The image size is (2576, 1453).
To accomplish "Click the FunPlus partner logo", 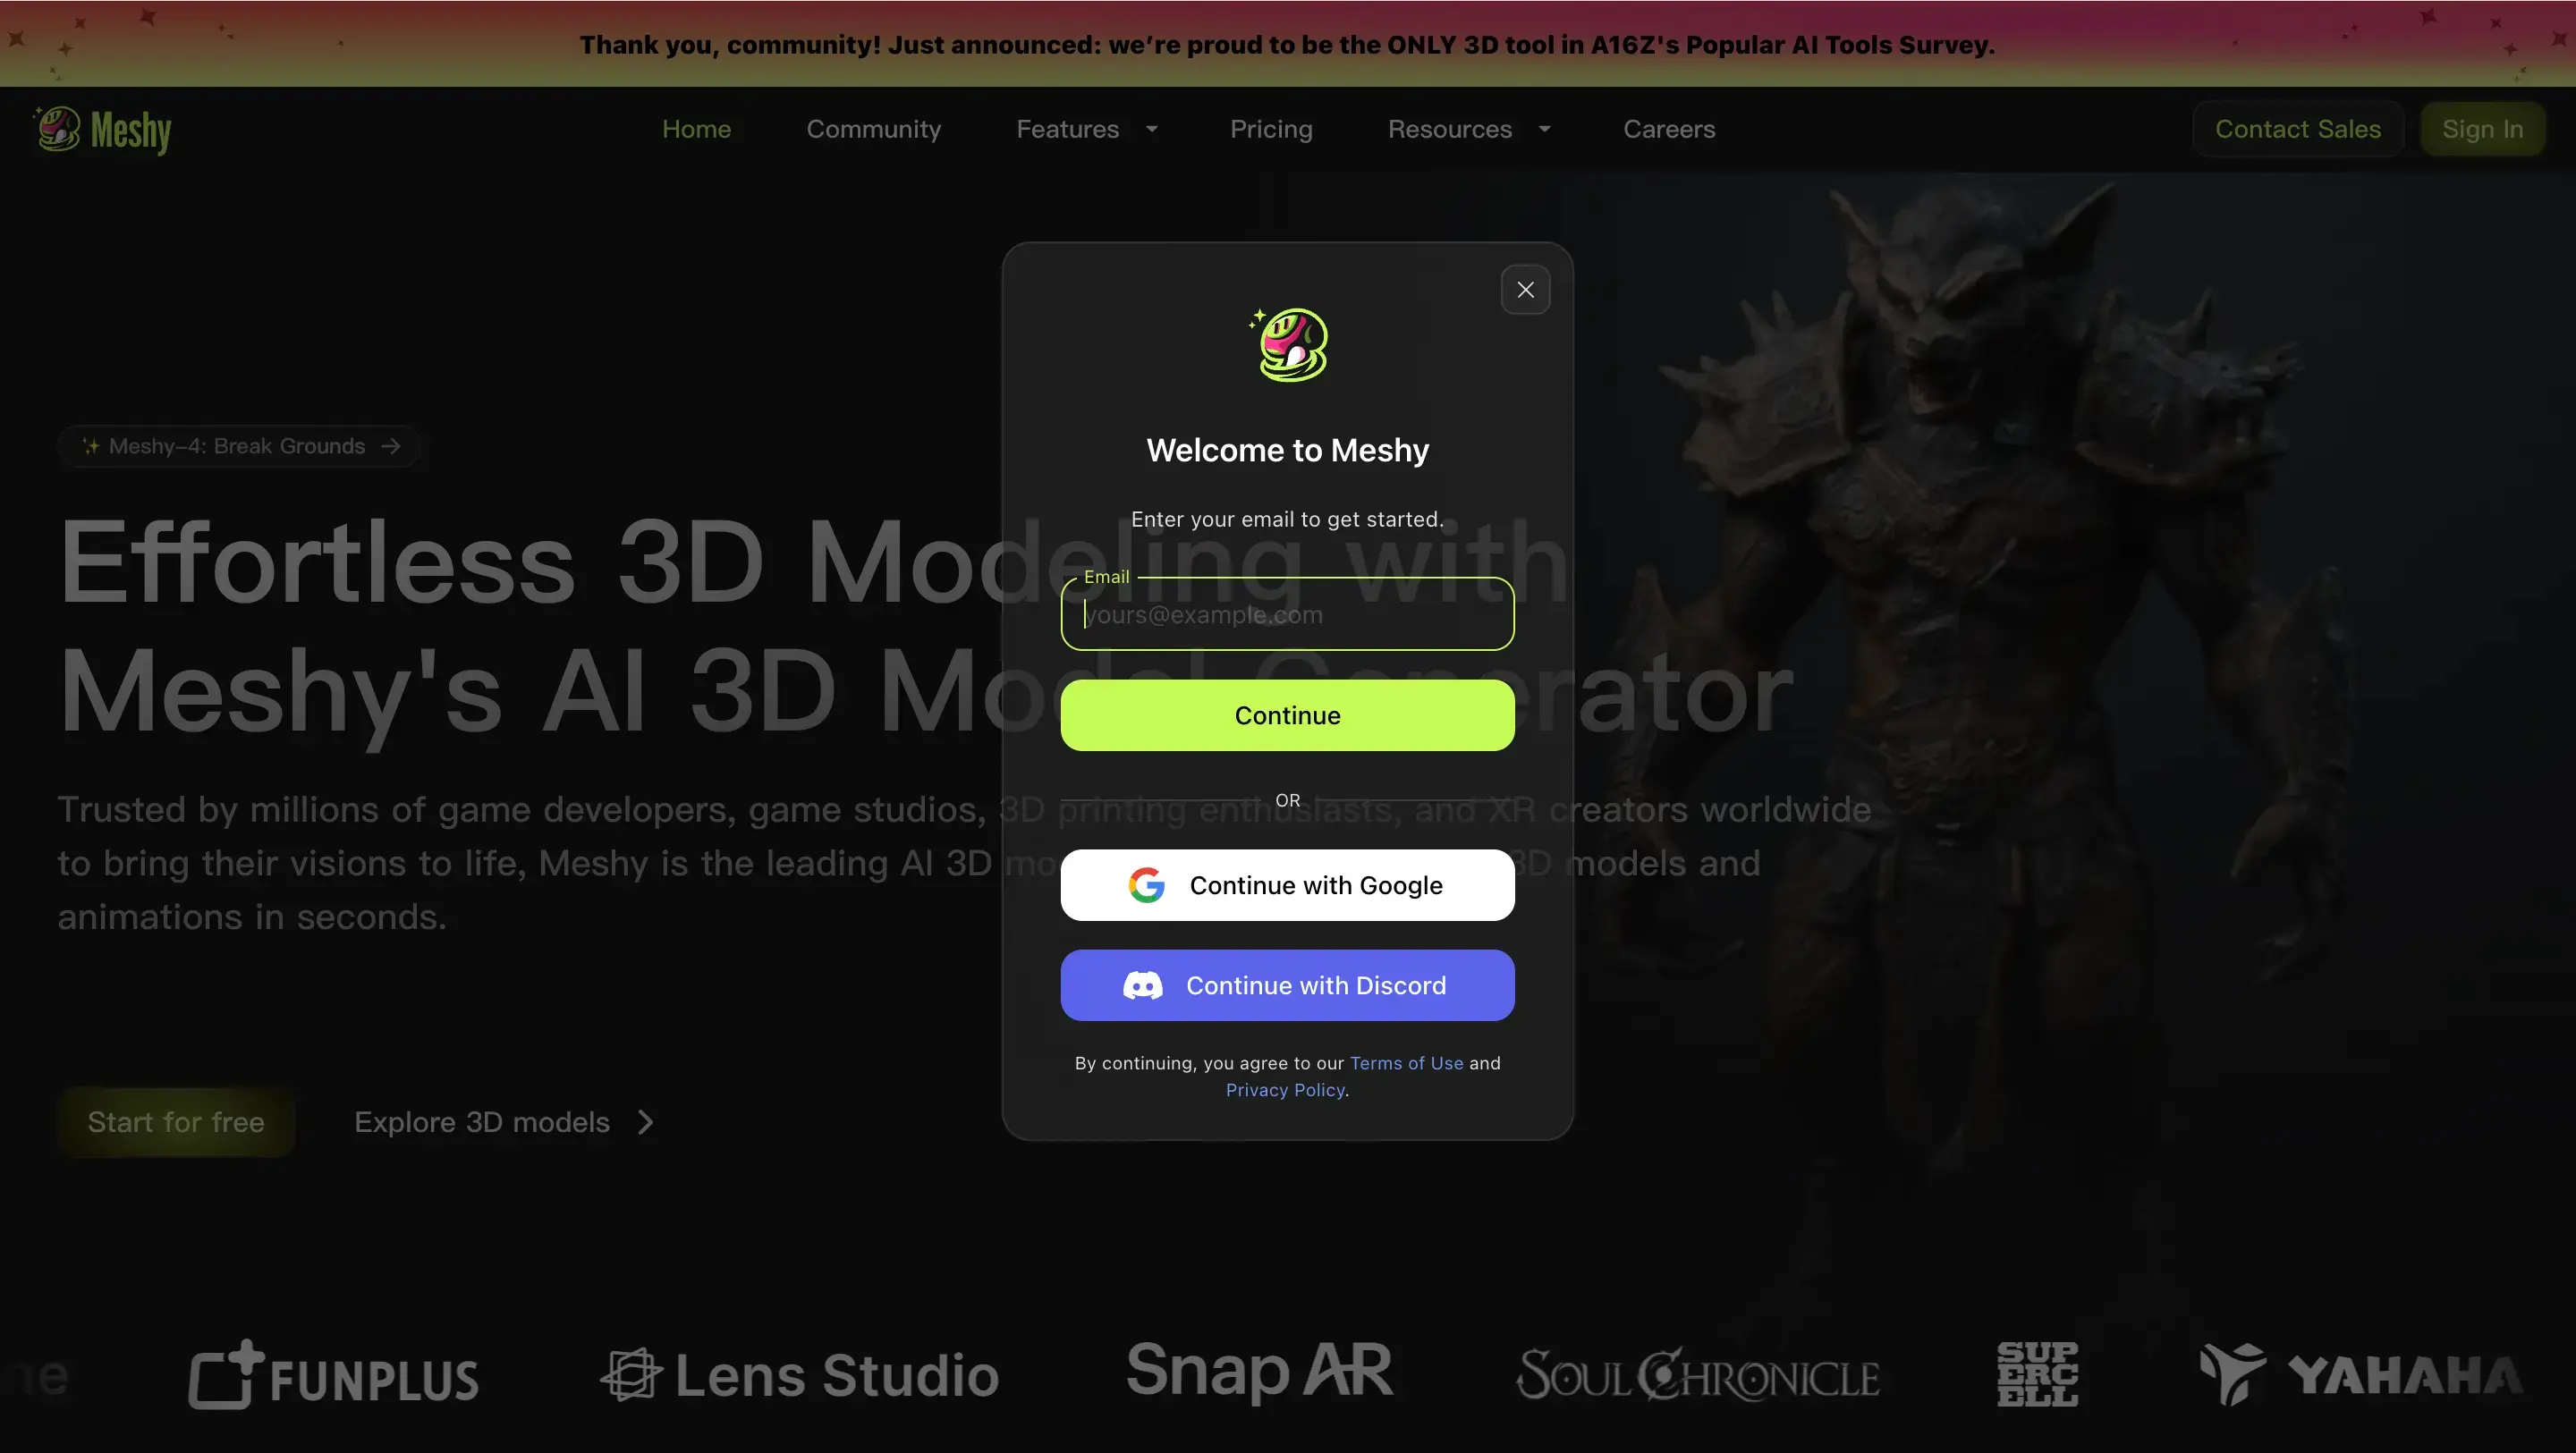I will click(334, 1375).
